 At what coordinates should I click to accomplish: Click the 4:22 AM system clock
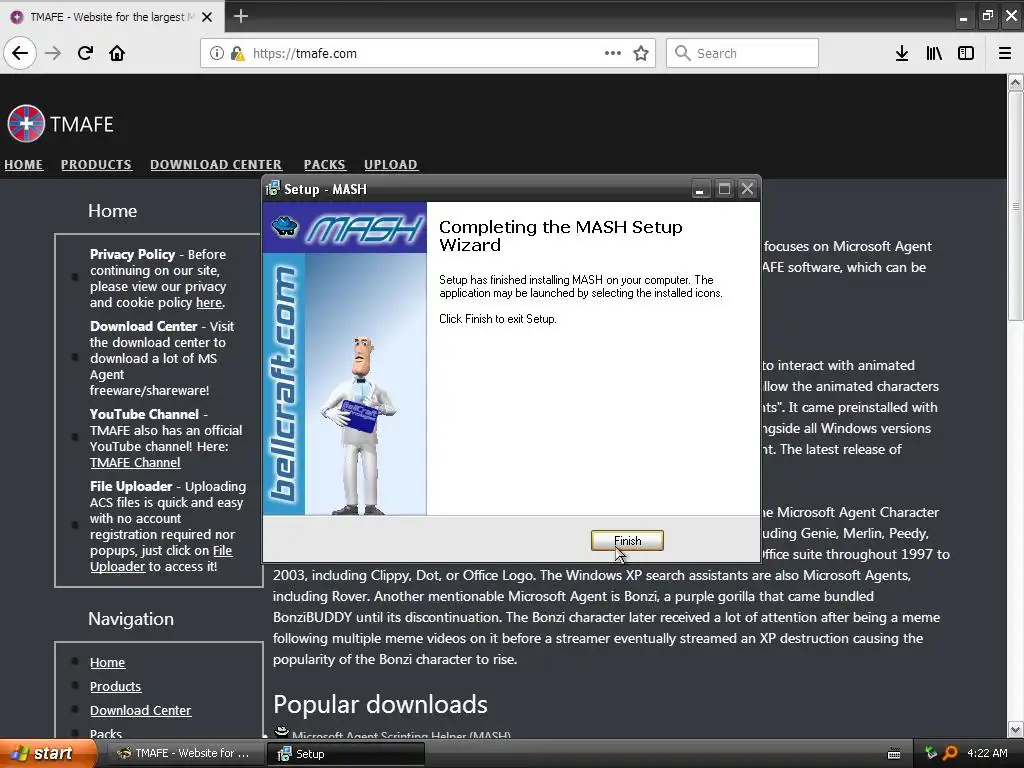click(x=987, y=753)
